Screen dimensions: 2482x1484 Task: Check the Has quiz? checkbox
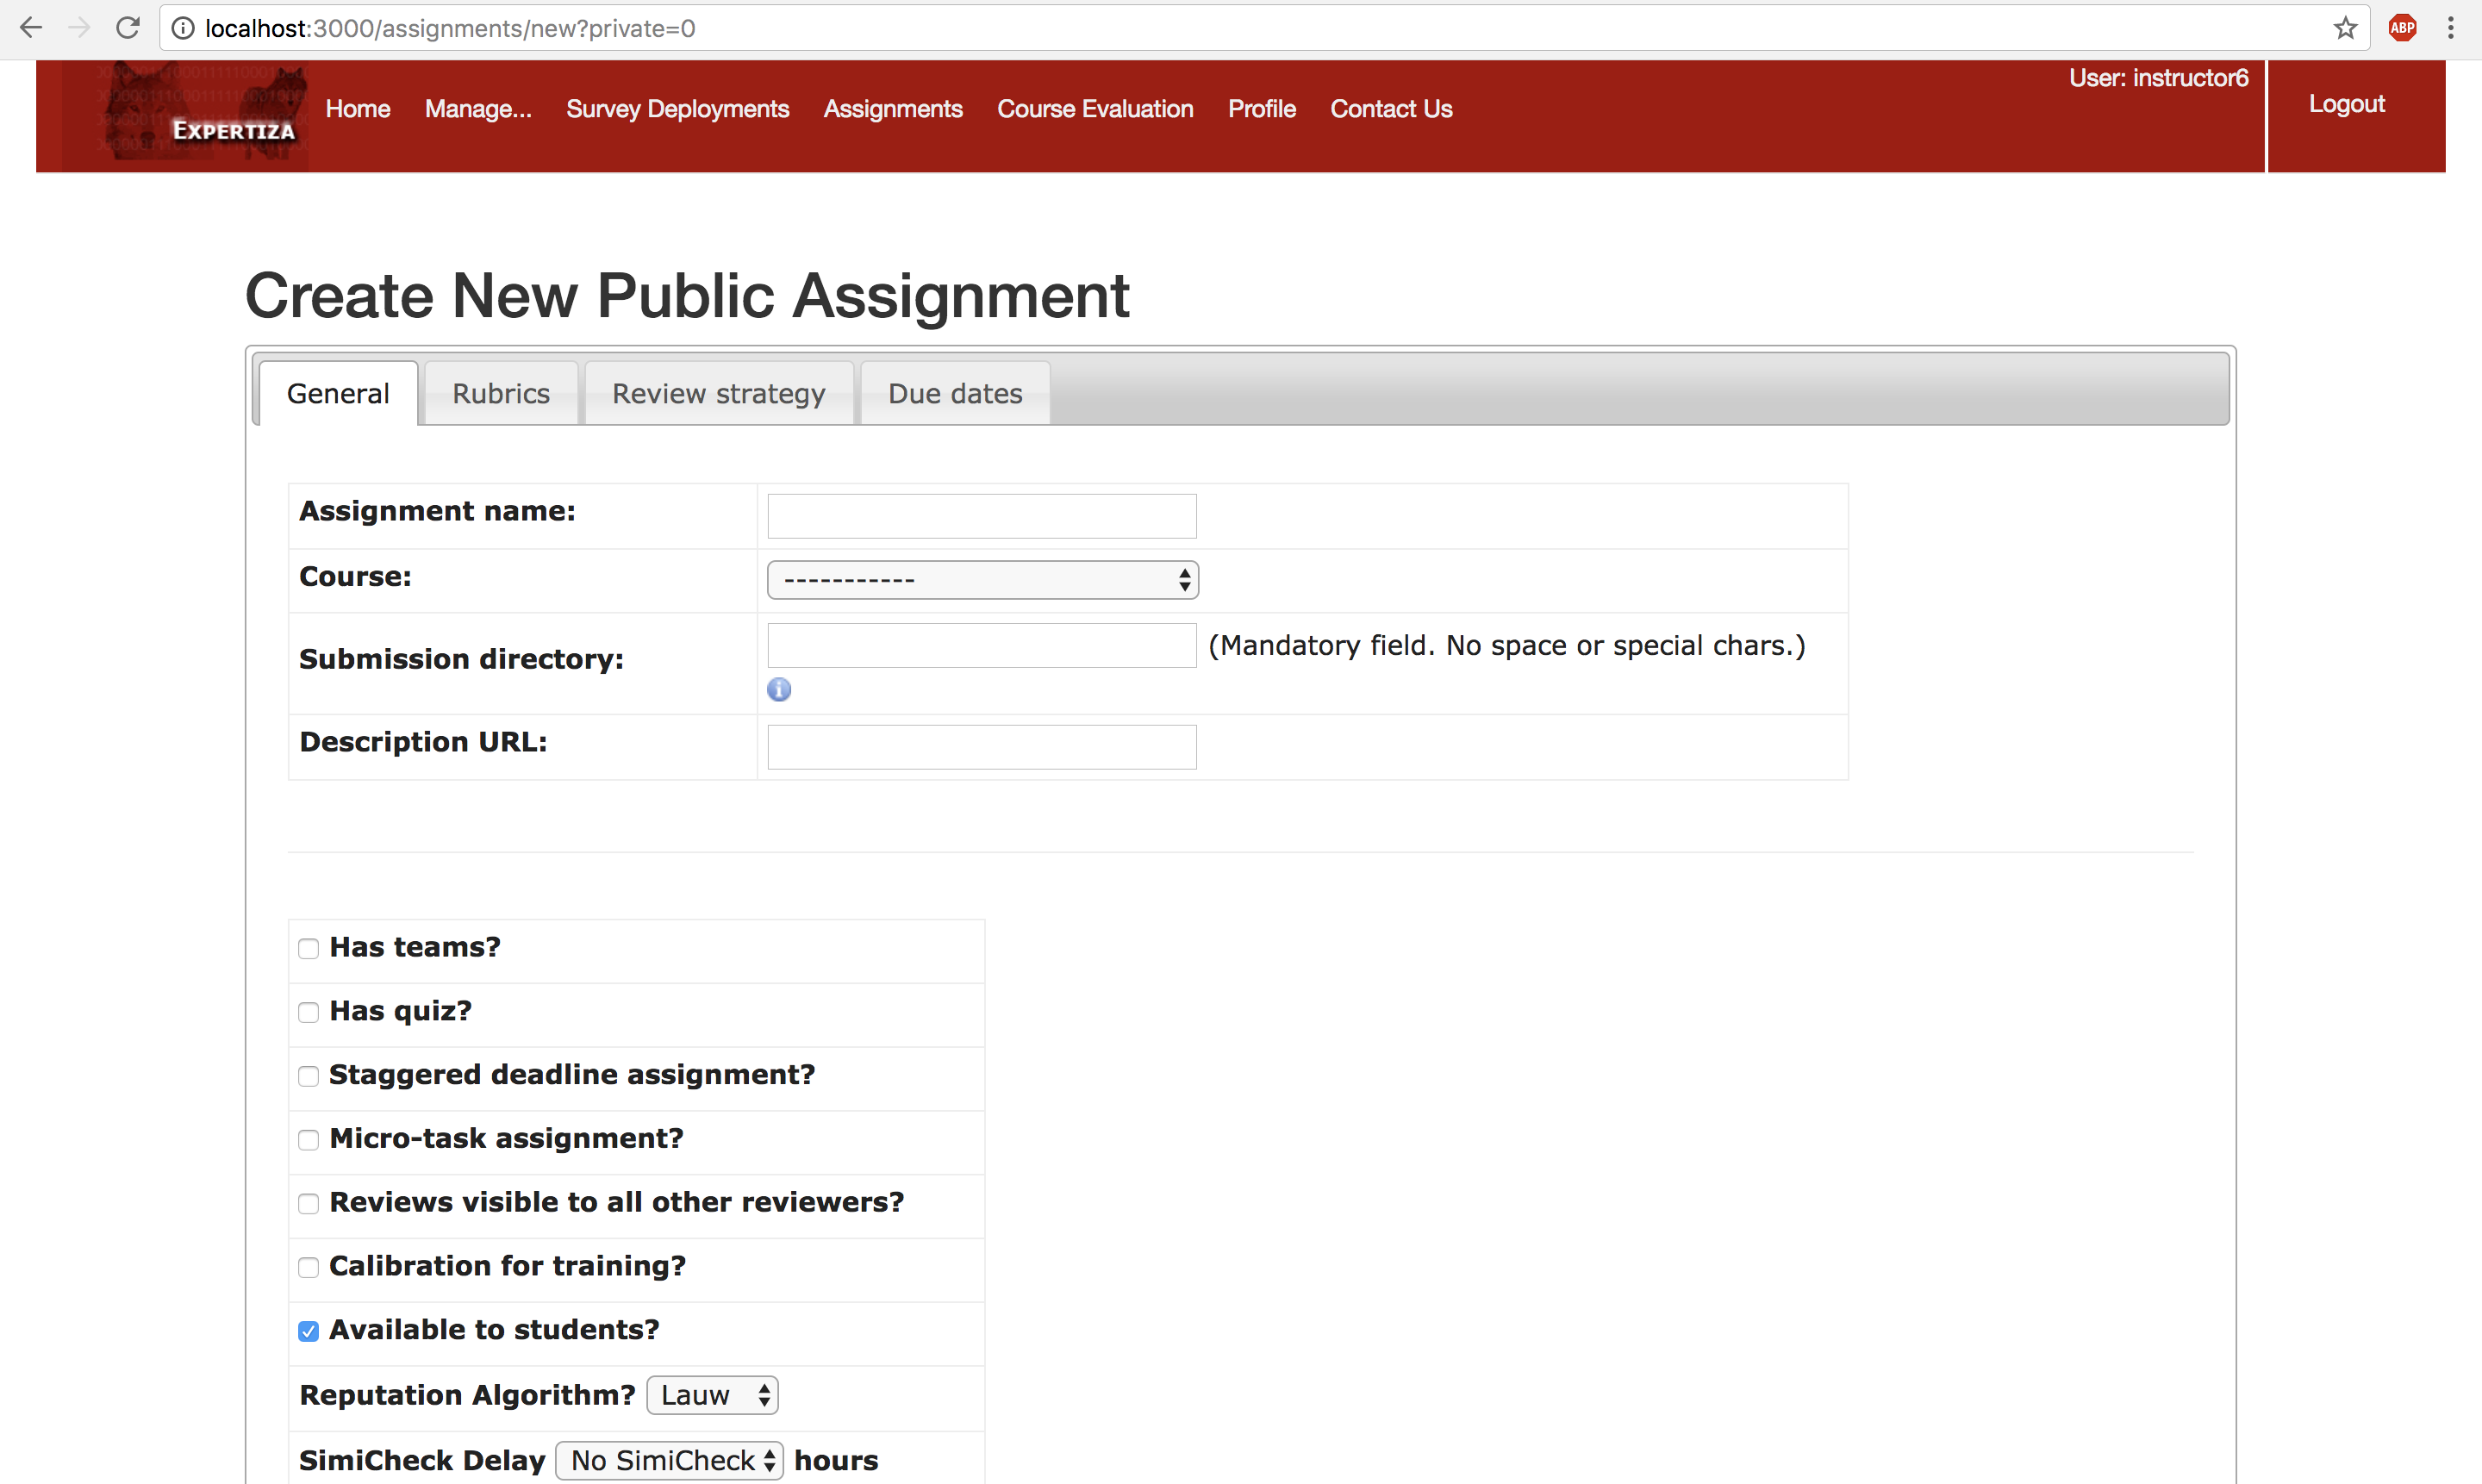pos(308,1012)
